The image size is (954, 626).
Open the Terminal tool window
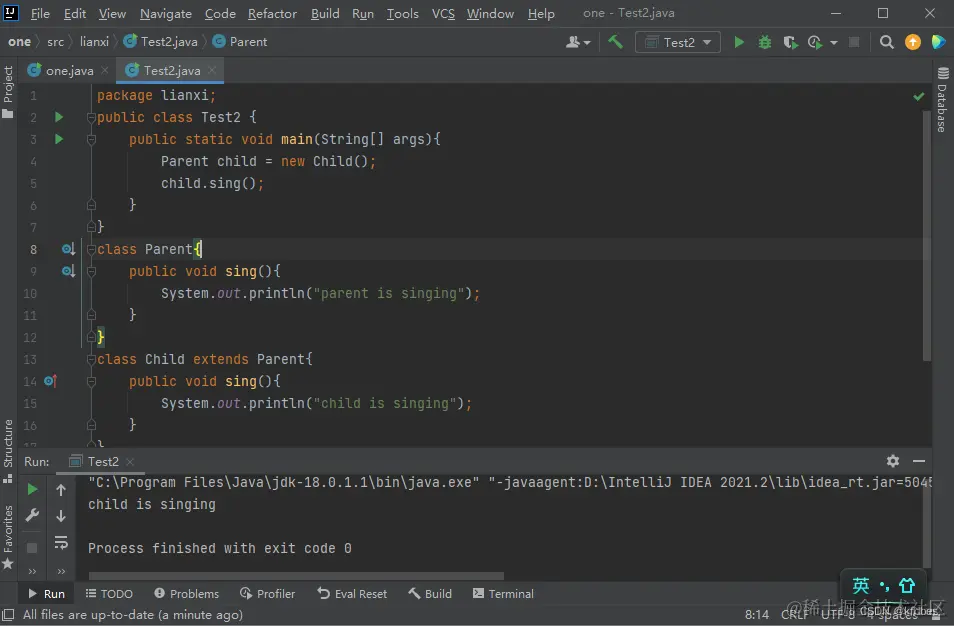(503, 594)
